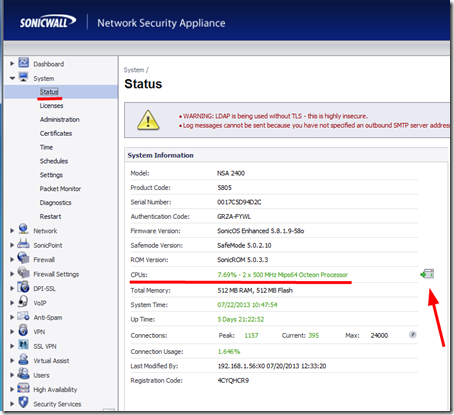Click the SSL VPN icon
The width and height of the screenshot is (454, 415).
click(23, 345)
